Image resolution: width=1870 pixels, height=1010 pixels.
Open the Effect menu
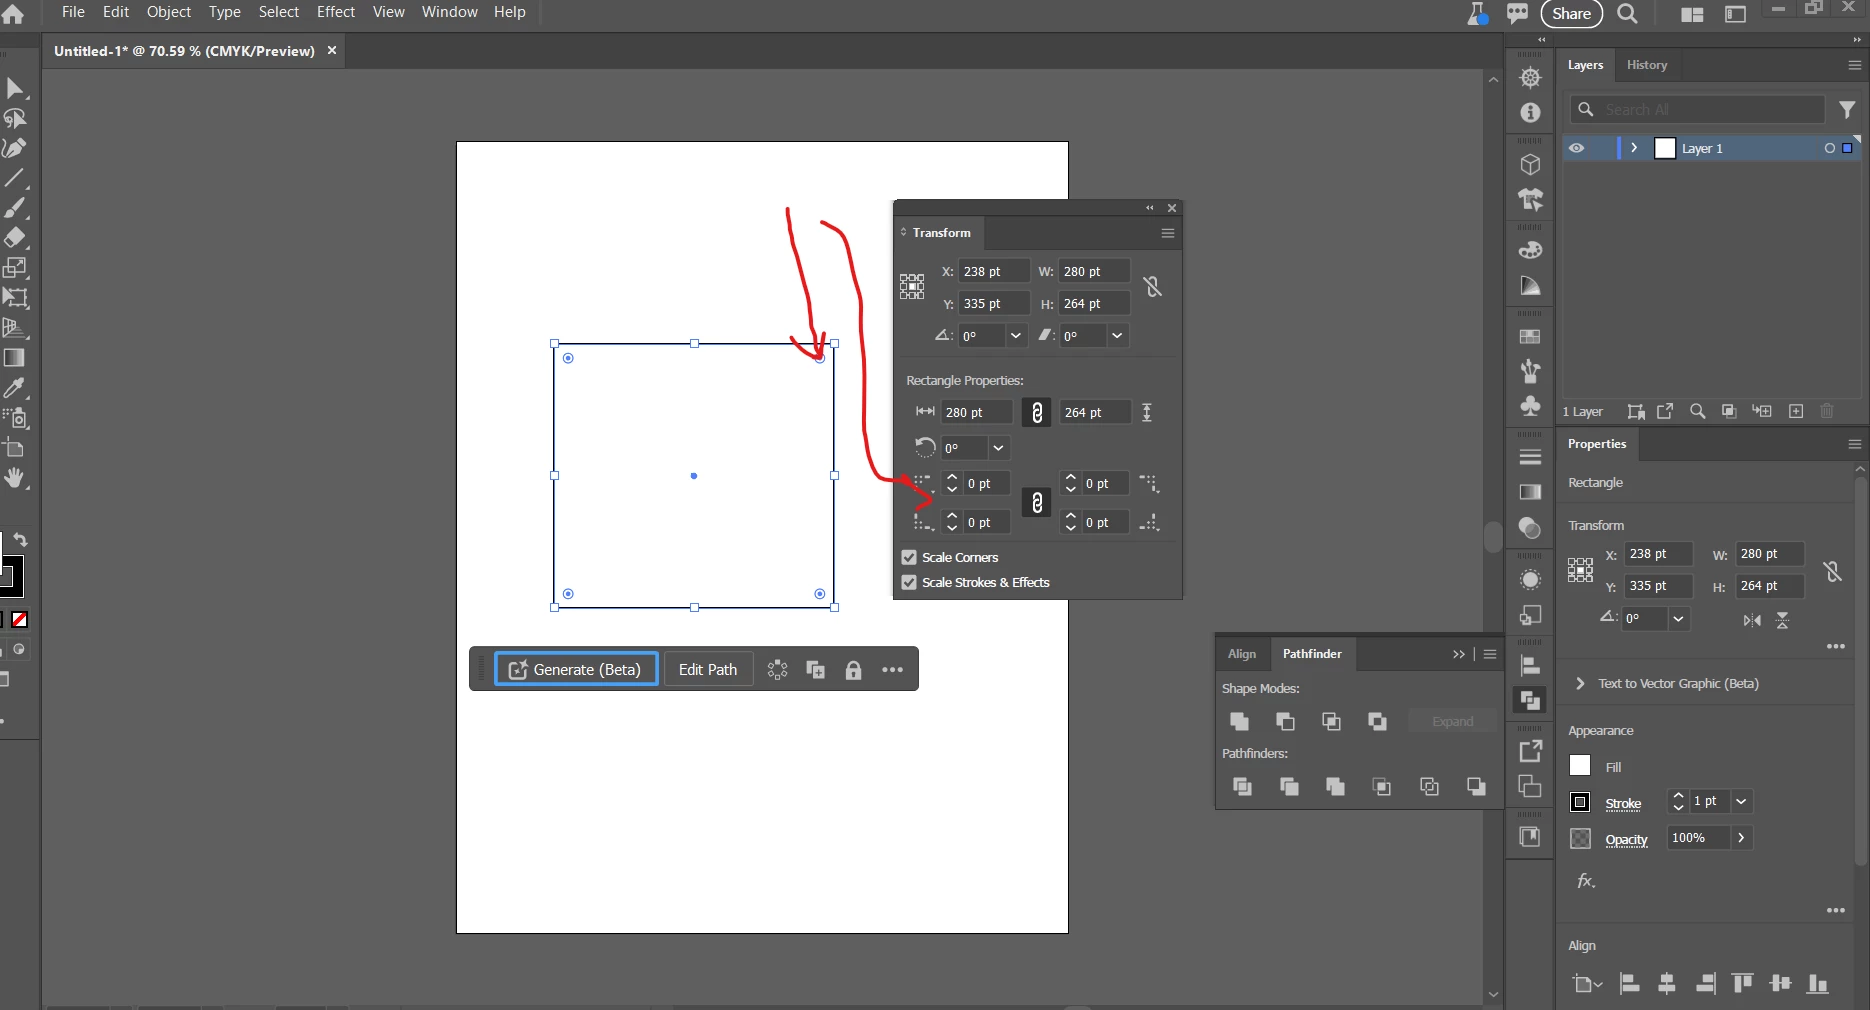(x=335, y=12)
